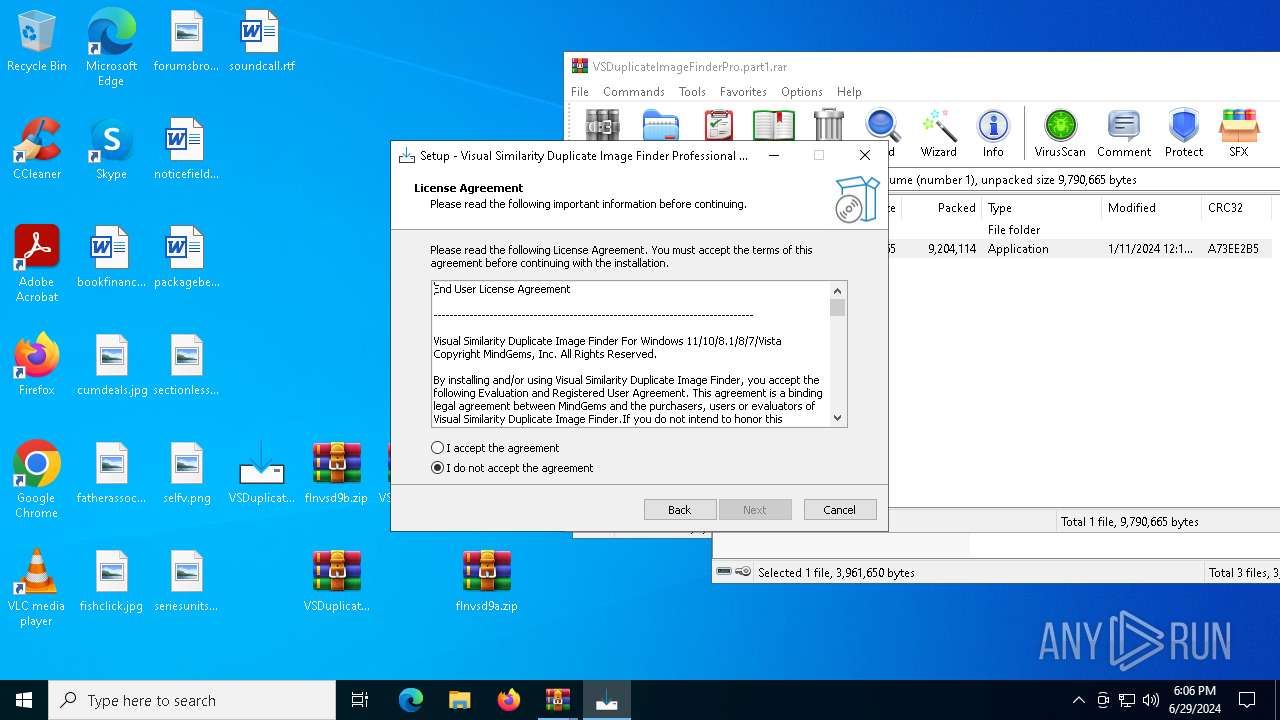Open WinRAR Options menu

[802, 91]
